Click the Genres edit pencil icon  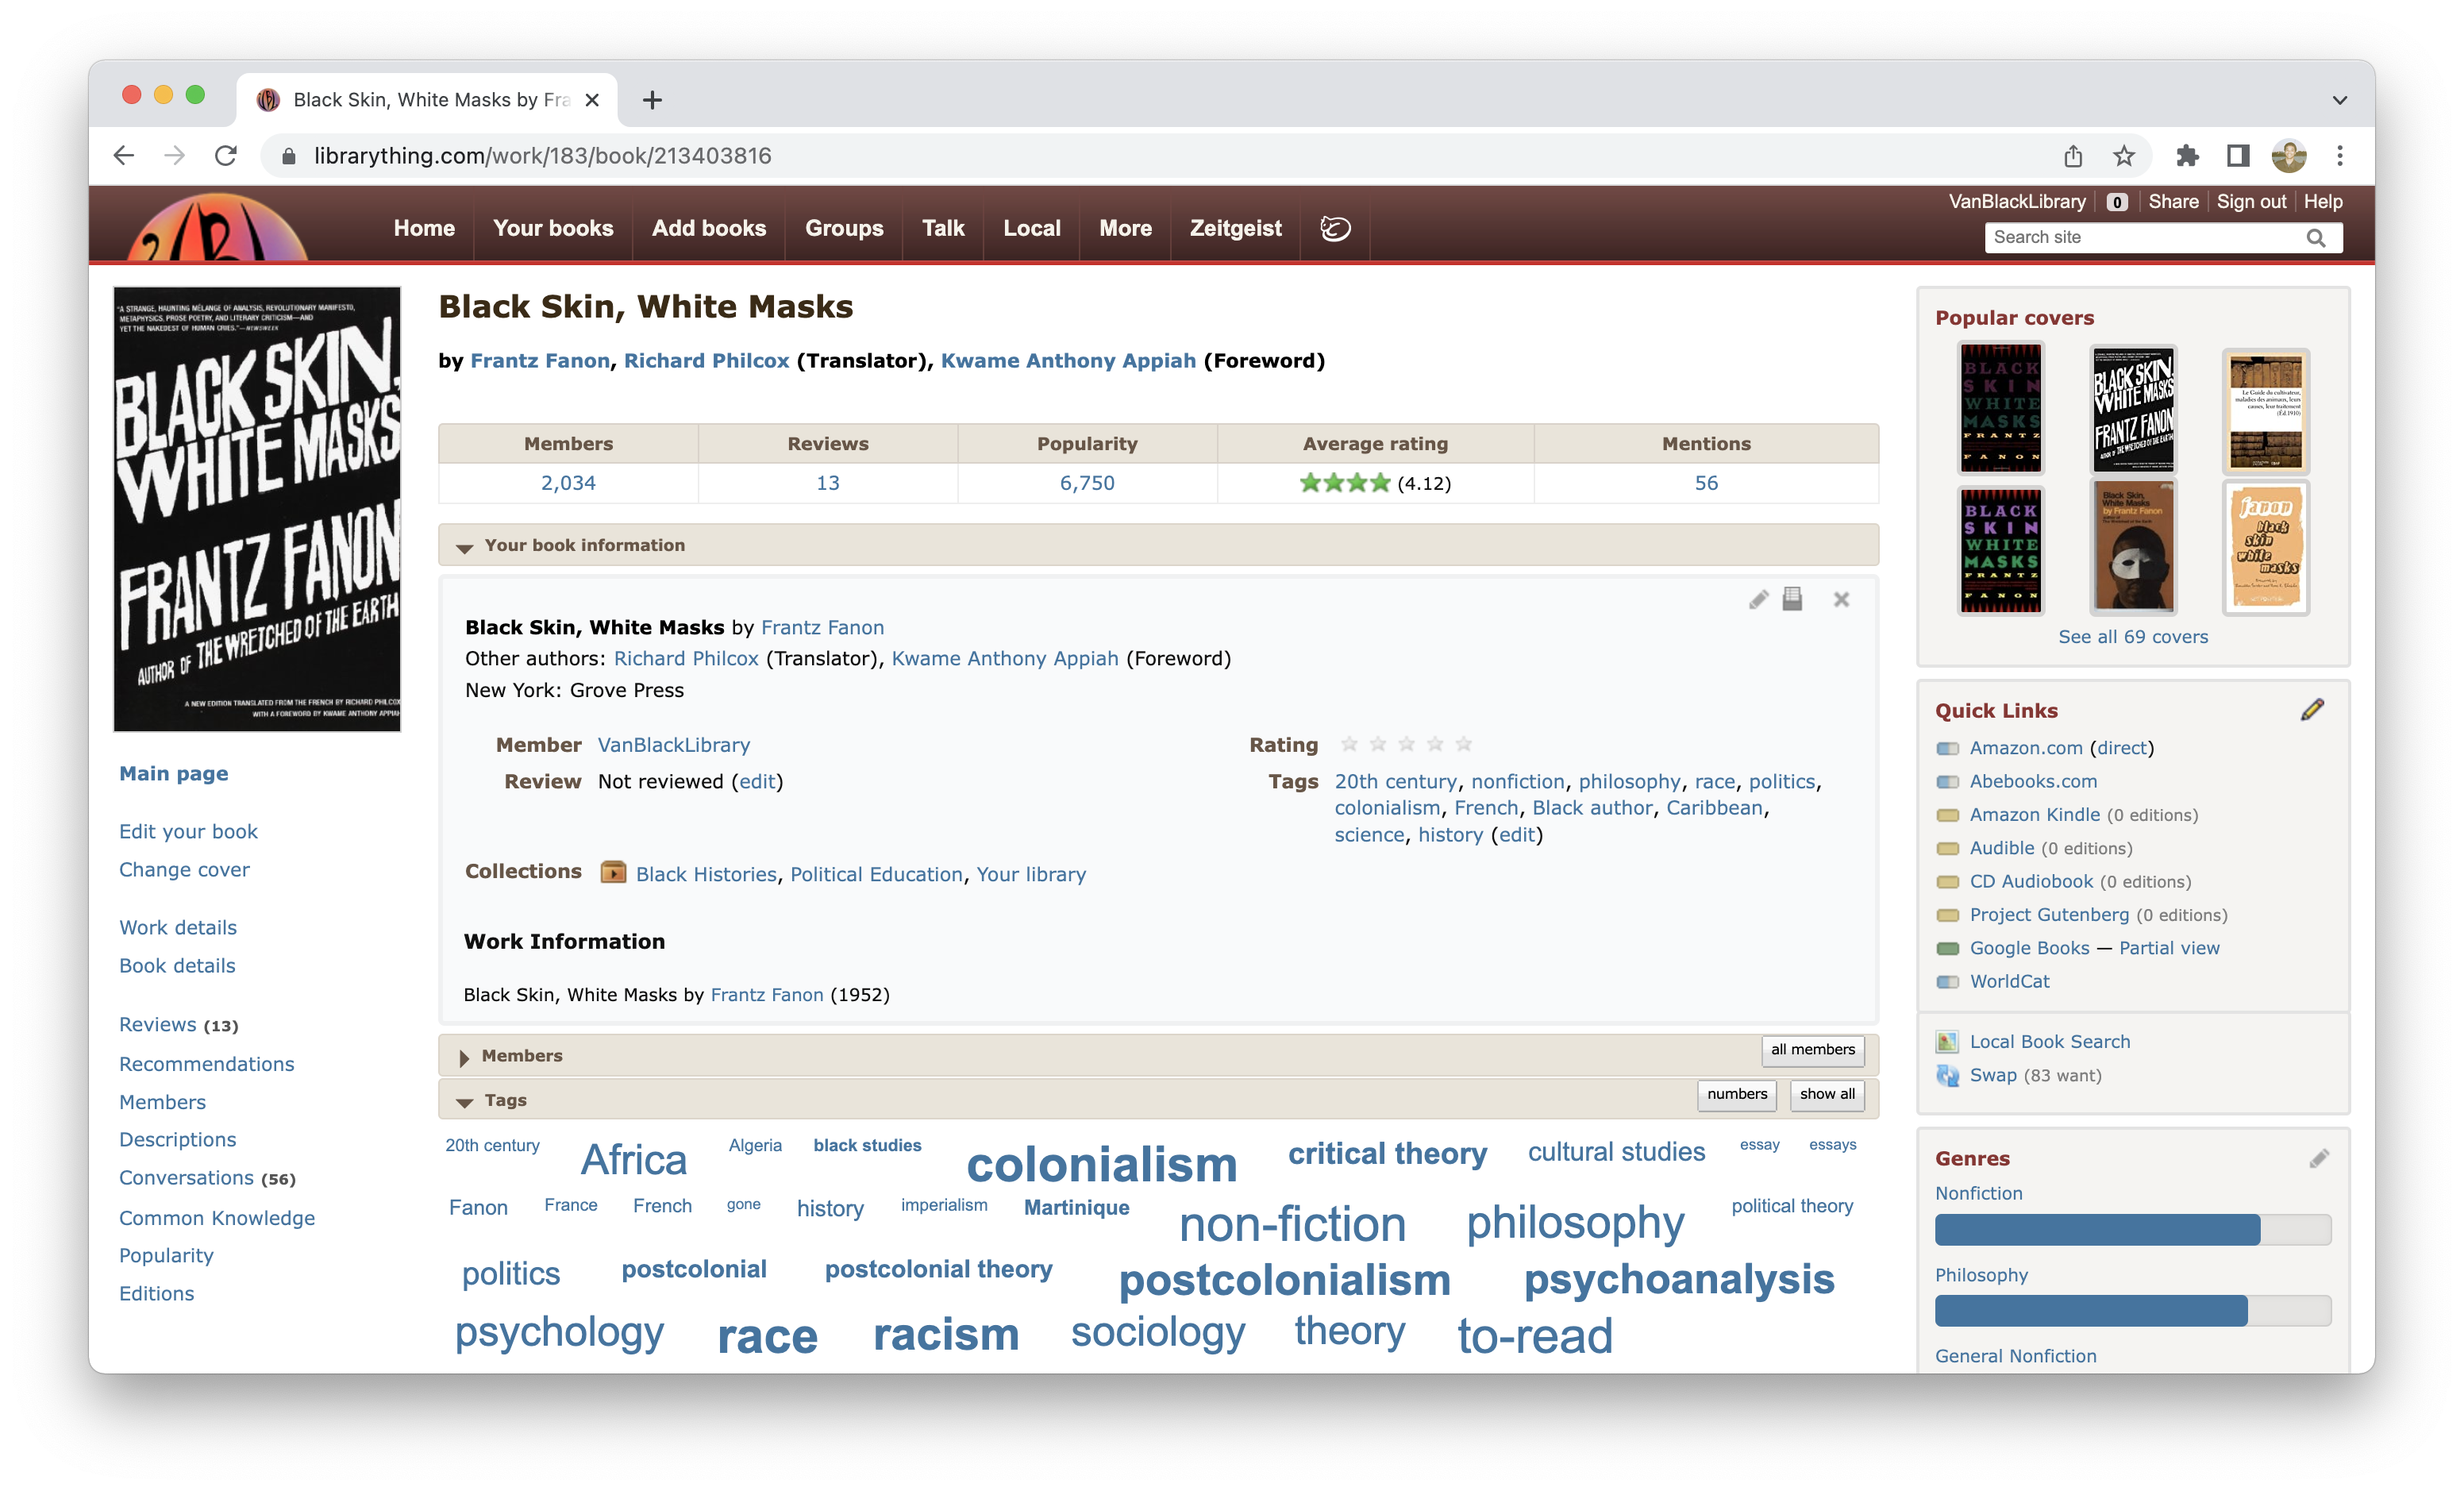coord(2319,1158)
